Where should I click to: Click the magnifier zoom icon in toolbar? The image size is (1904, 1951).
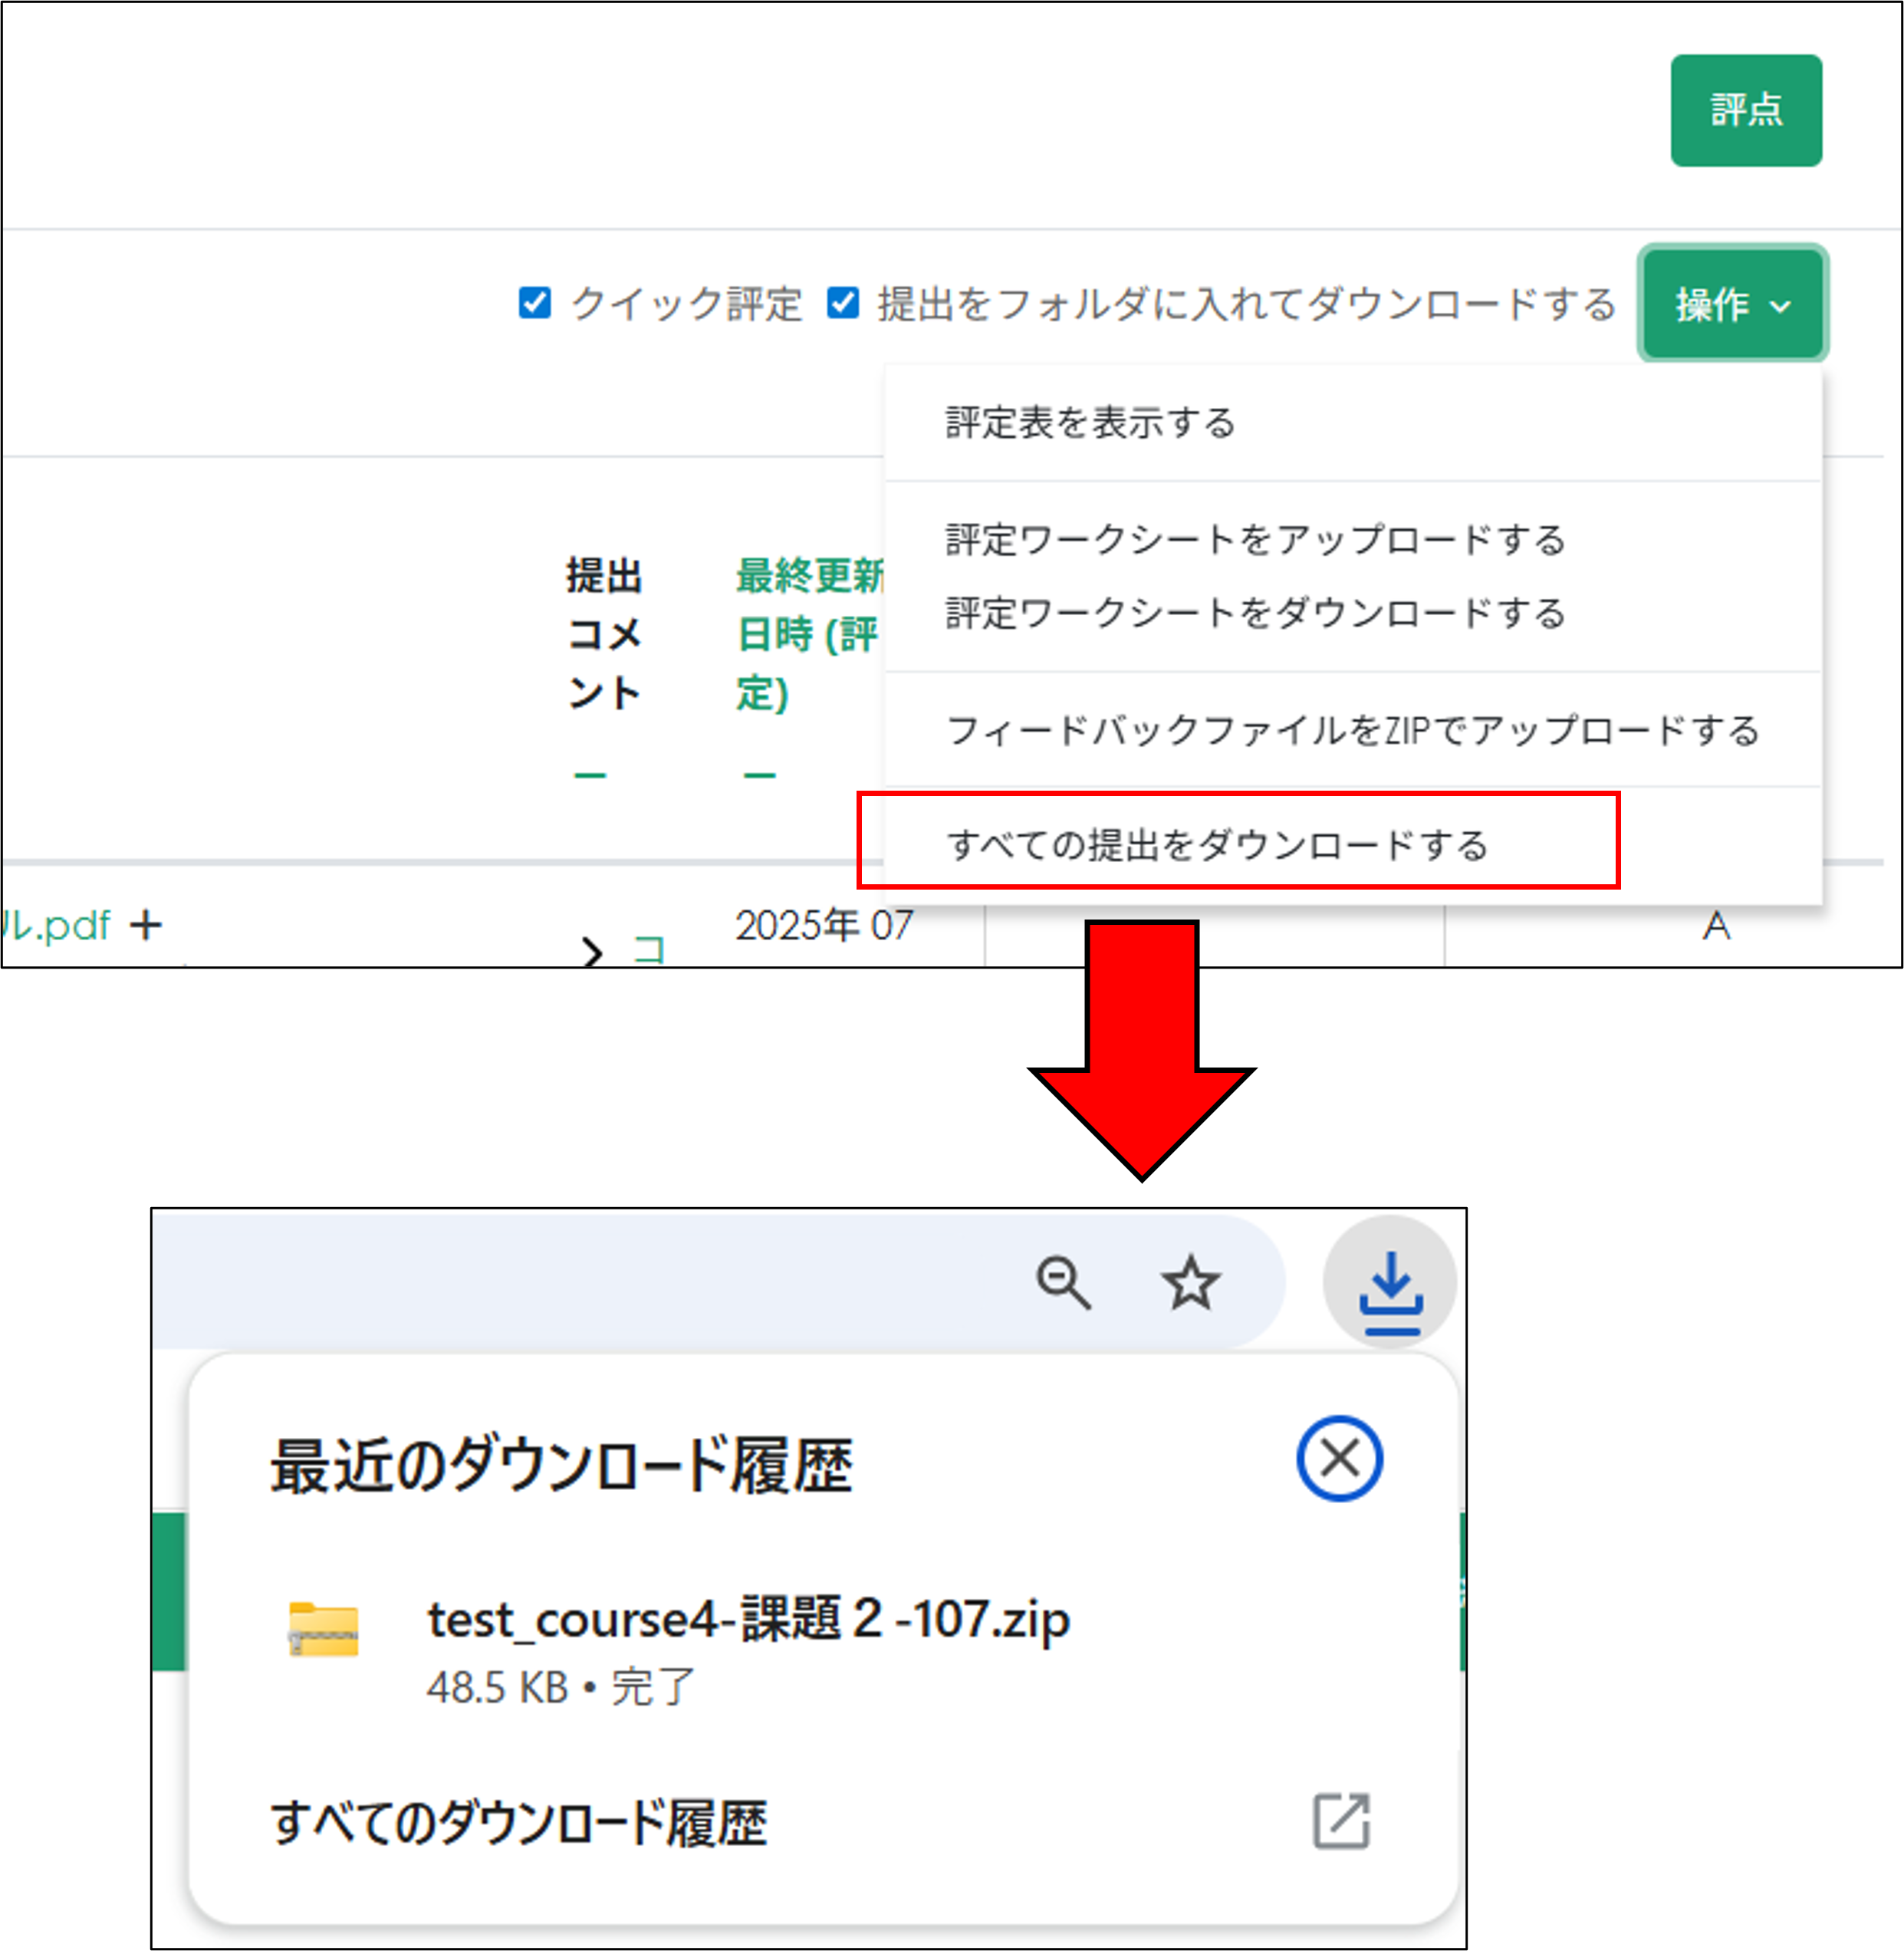(1063, 1285)
